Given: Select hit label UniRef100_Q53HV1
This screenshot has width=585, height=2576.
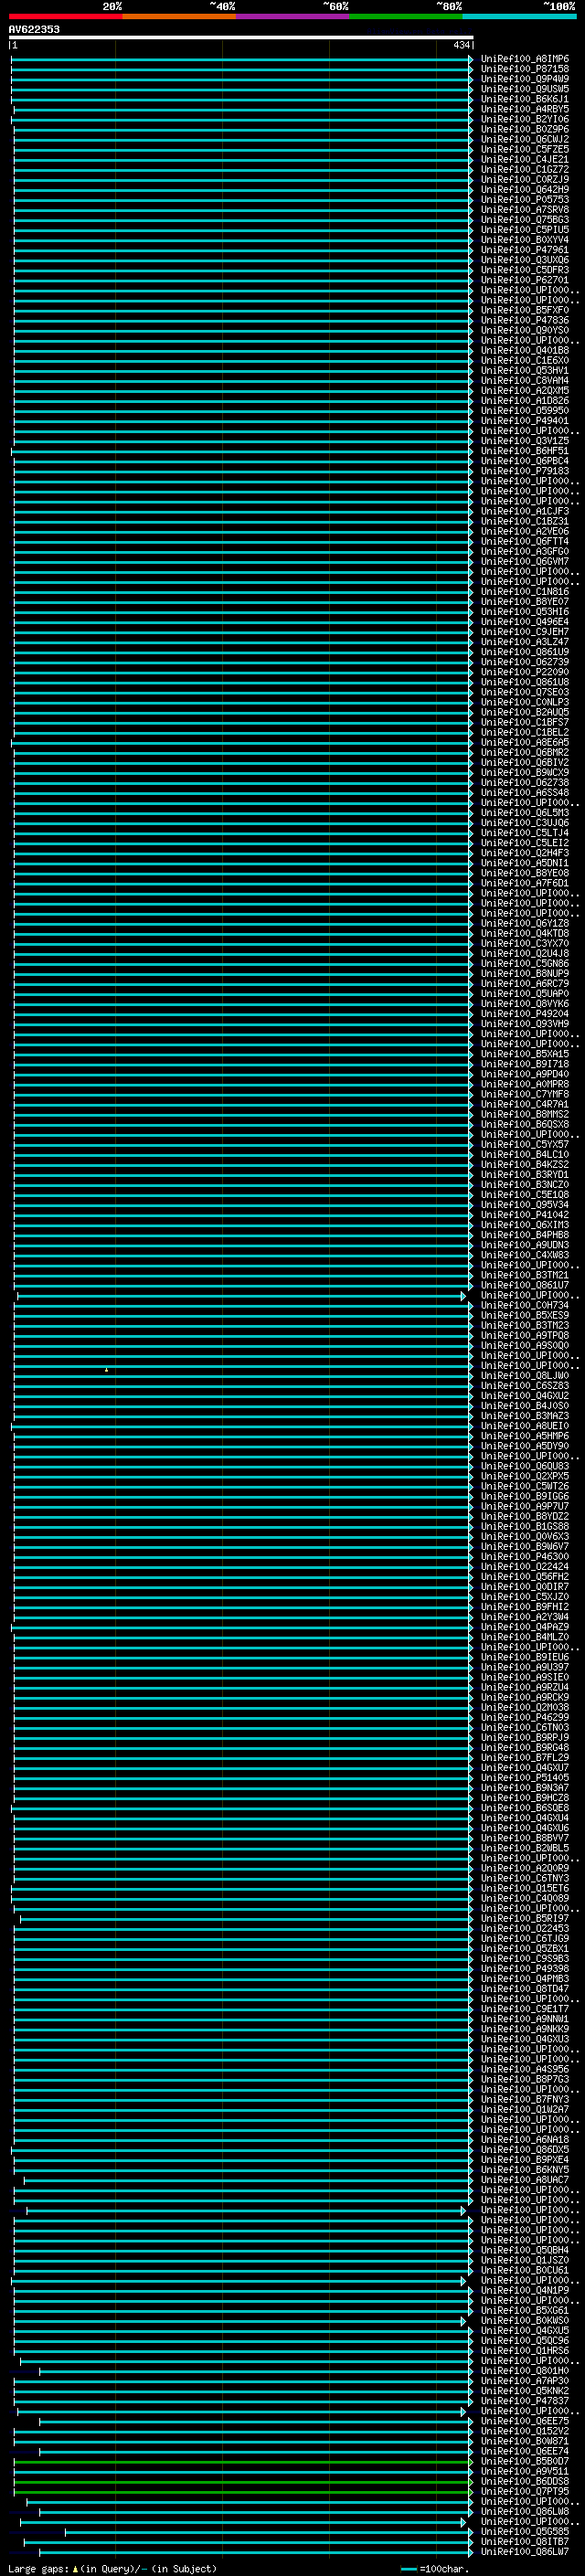Looking at the screenshot, I should tap(524, 370).
